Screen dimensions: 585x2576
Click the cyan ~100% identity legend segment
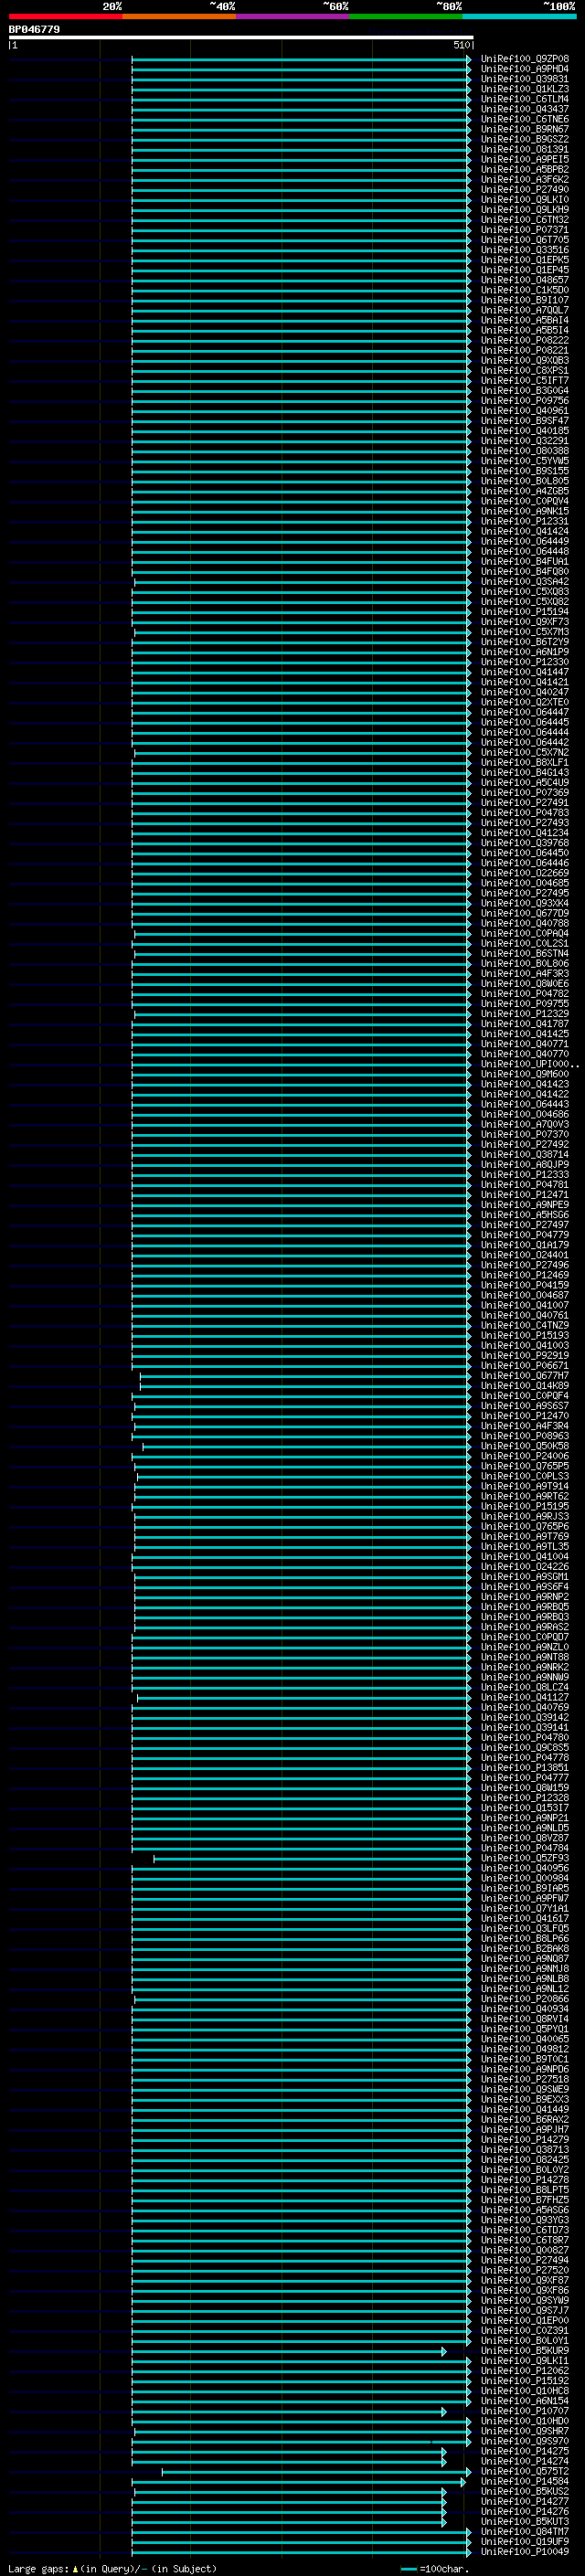pyautogui.click(x=519, y=16)
